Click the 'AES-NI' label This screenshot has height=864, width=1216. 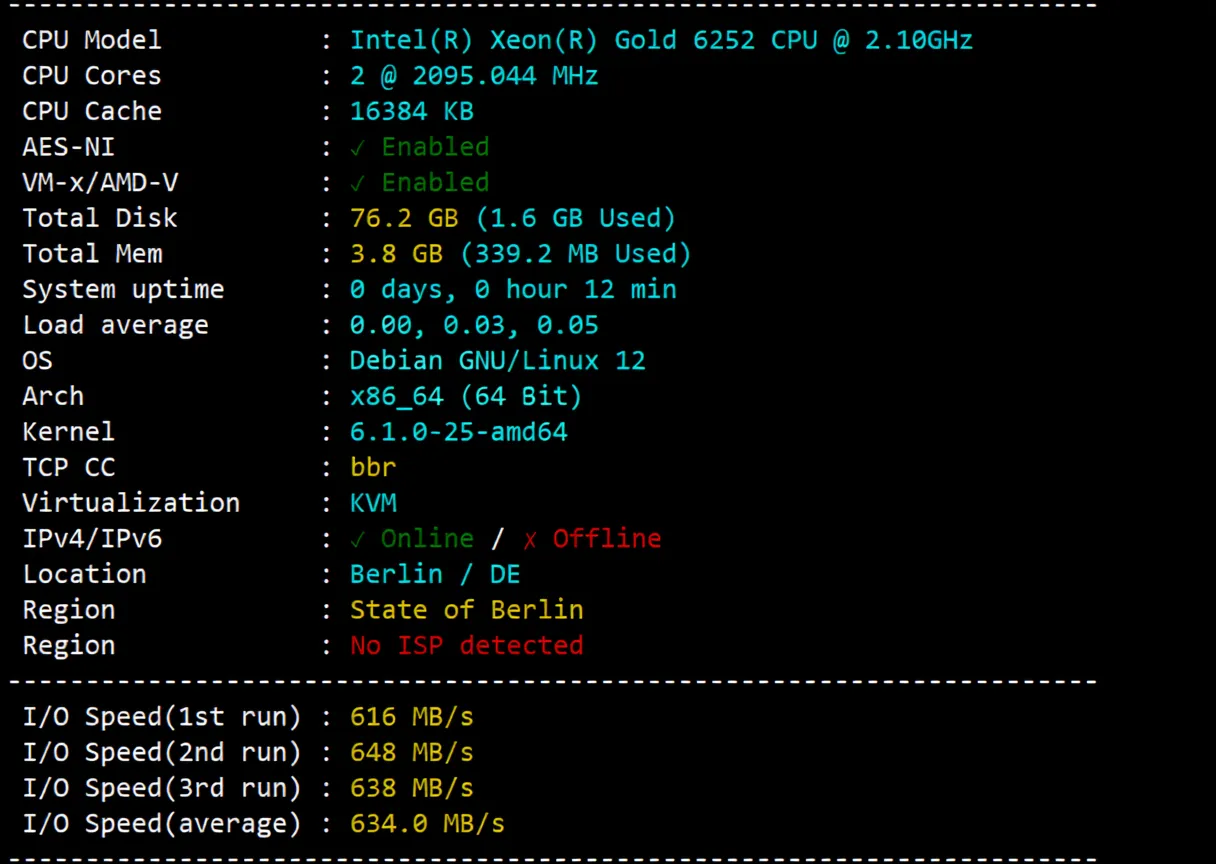69,147
